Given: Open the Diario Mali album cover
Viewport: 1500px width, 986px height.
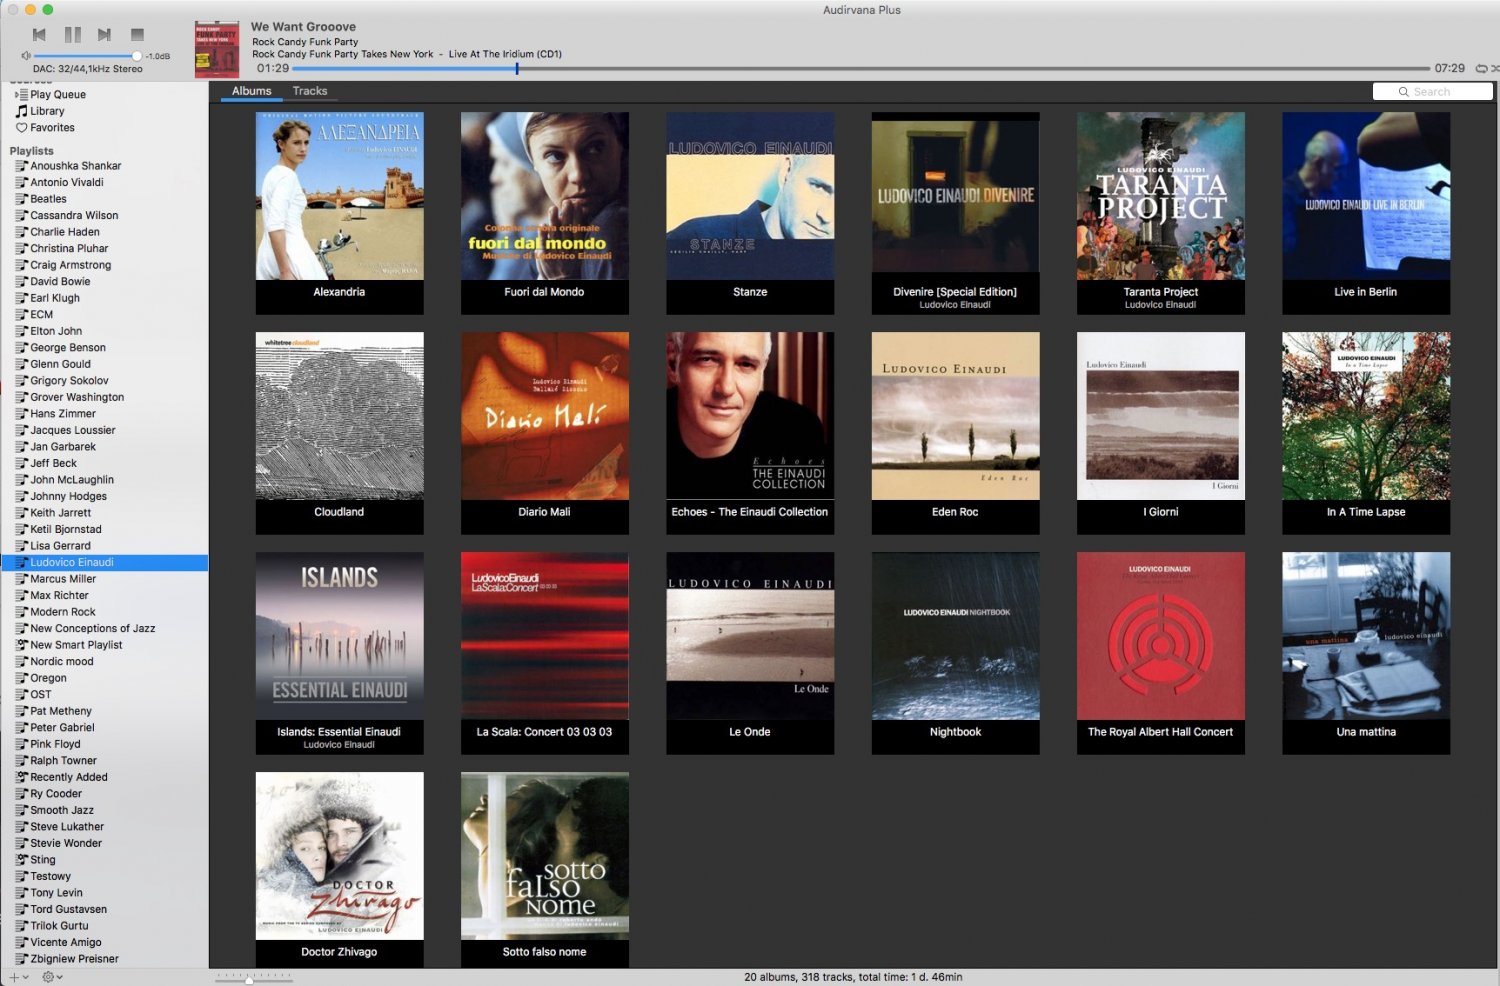Looking at the screenshot, I should tap(545, 416).
